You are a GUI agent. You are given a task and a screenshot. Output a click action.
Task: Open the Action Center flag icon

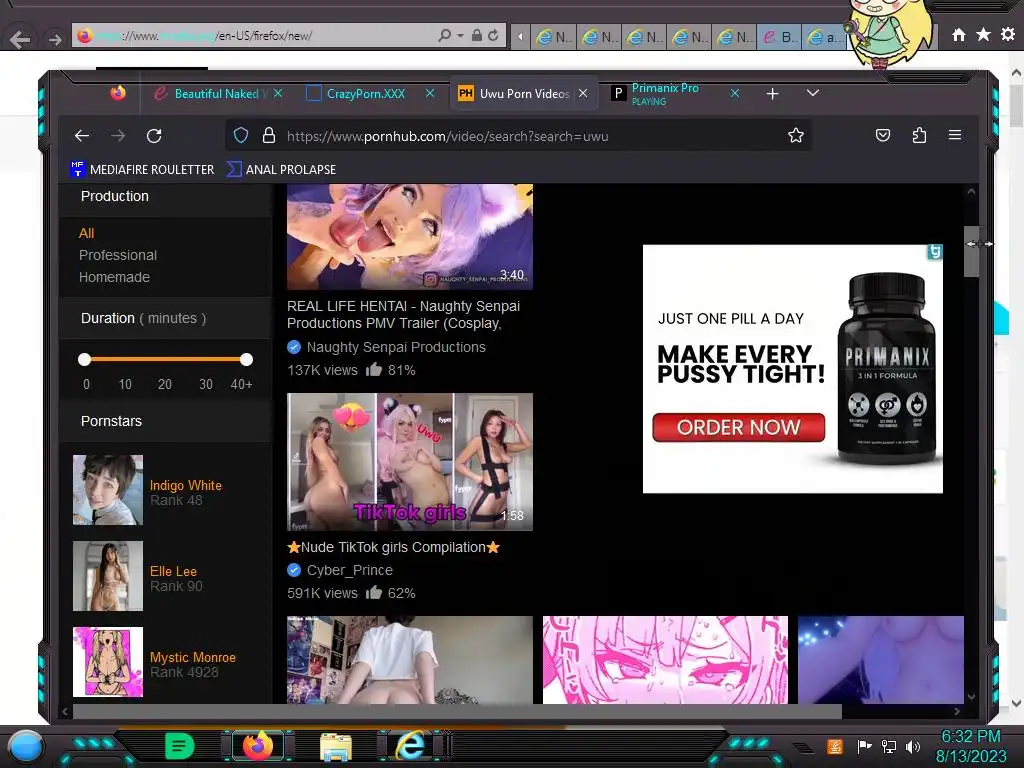point(864,746)
